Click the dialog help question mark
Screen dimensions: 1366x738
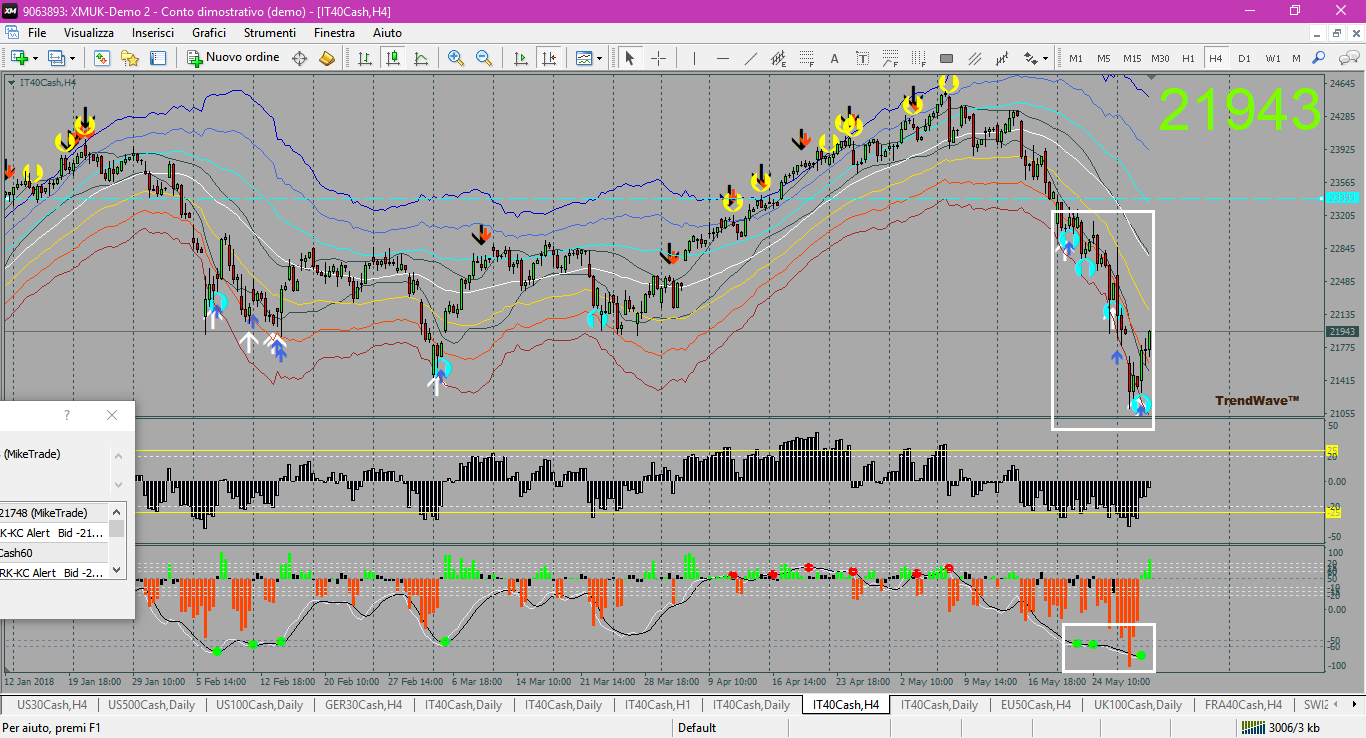[x=67, y=415]
